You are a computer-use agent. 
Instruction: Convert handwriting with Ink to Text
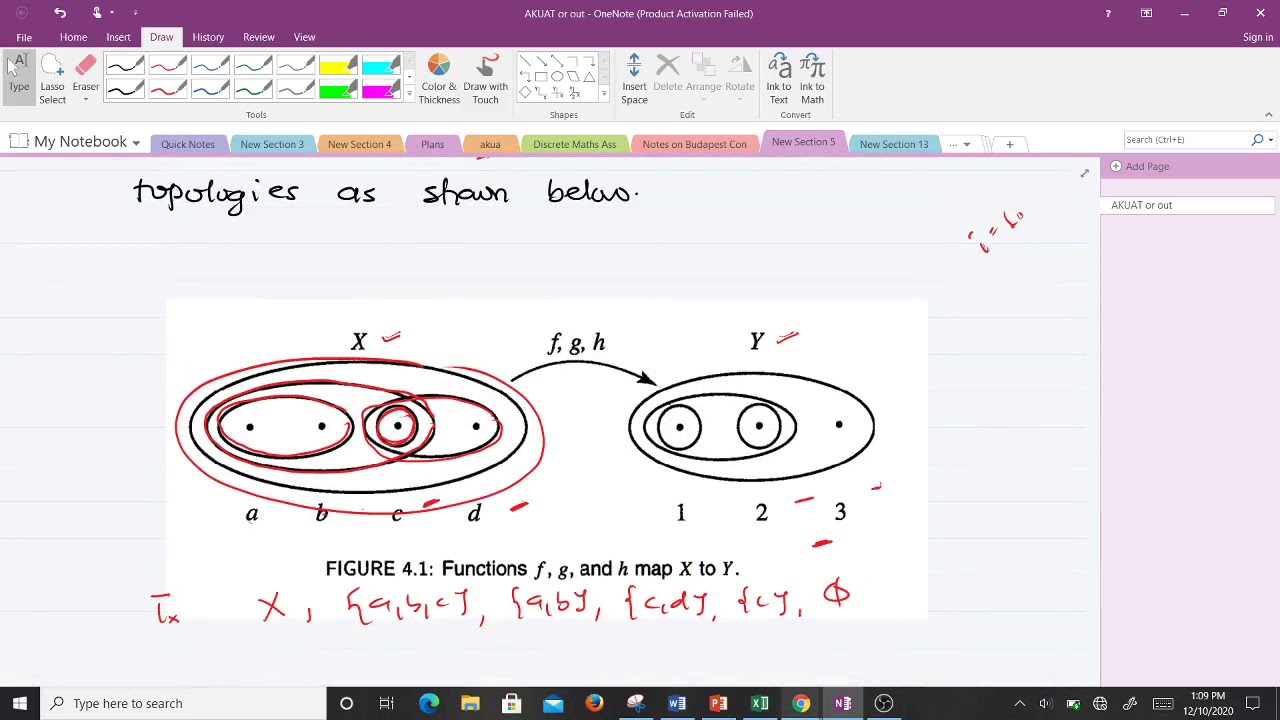[x=778, y=79]
